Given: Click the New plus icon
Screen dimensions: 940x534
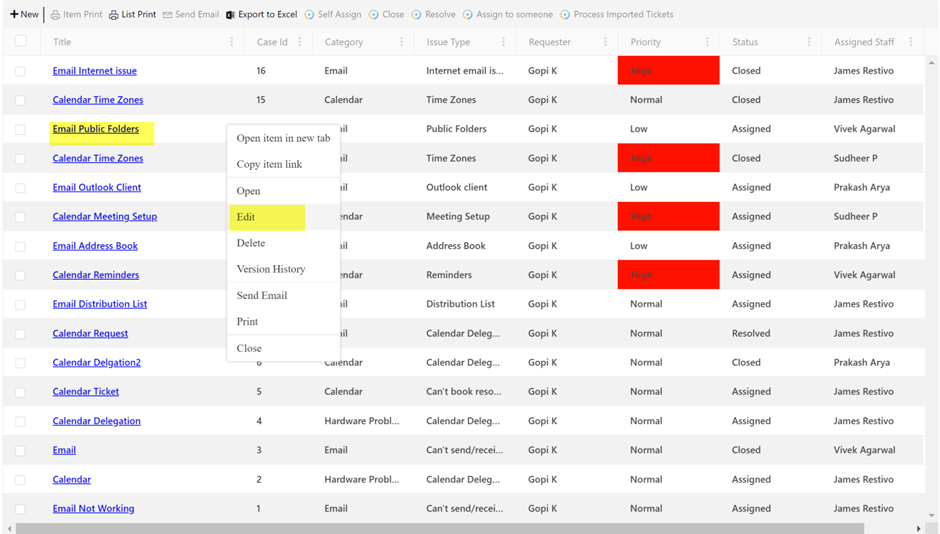Looking at the screenshot, I should click(14, 15).
